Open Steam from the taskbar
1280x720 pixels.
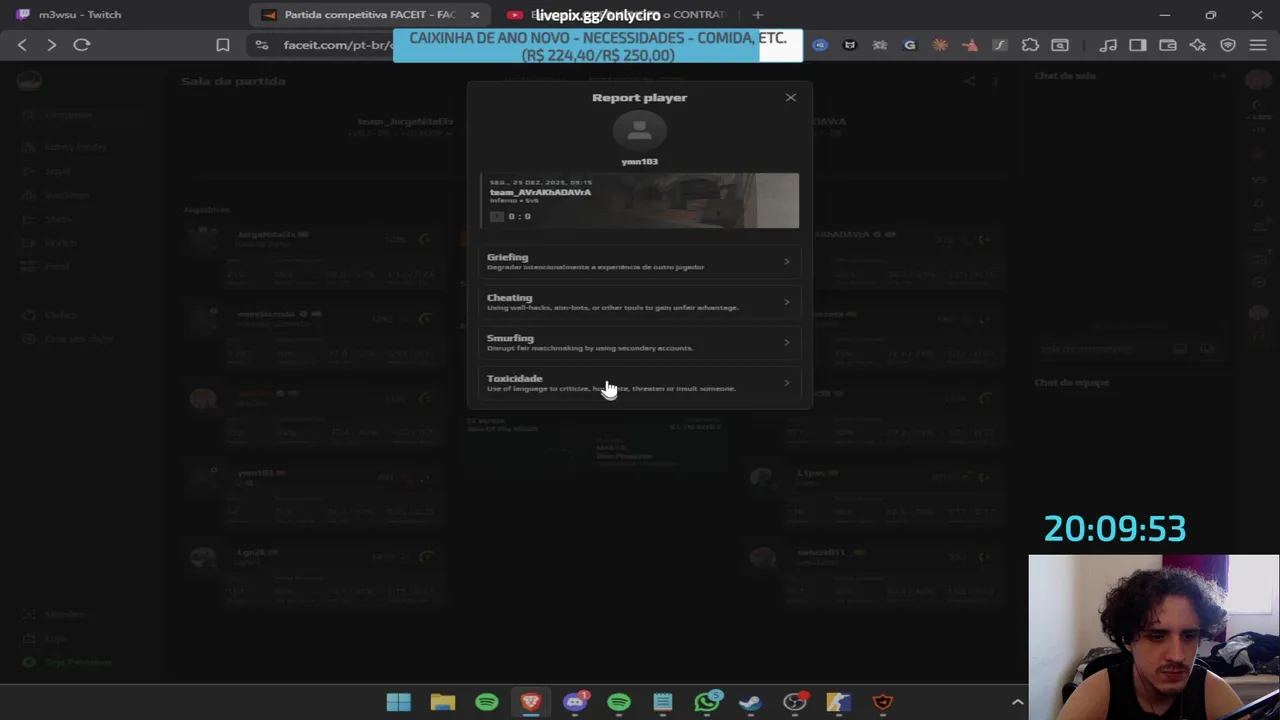click(x=751, y=702)
